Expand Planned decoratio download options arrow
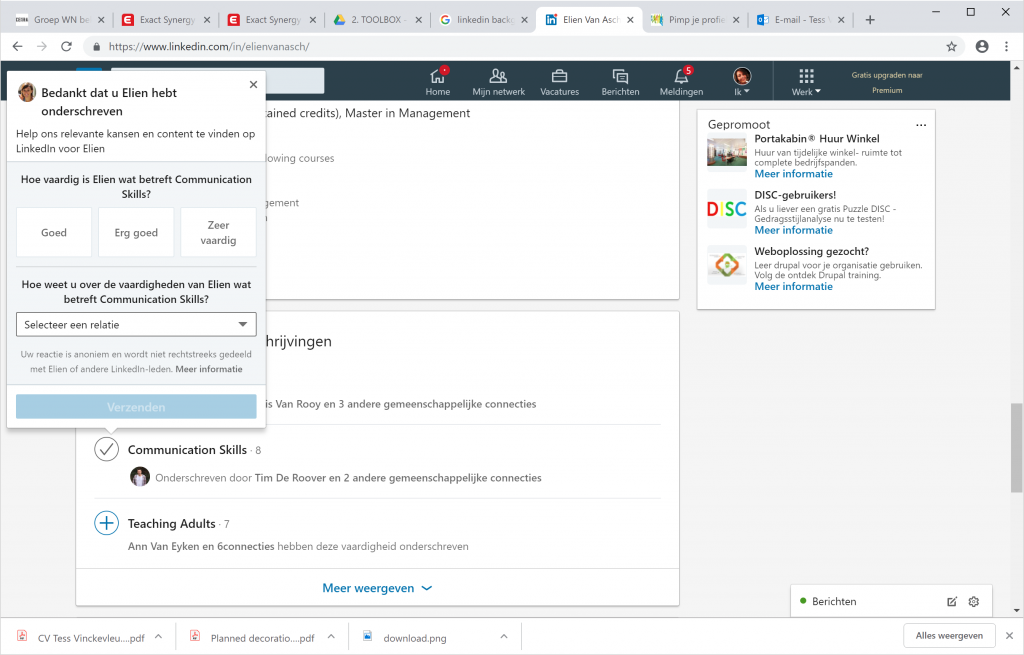The image size is (1024, 655). (331, 636)
